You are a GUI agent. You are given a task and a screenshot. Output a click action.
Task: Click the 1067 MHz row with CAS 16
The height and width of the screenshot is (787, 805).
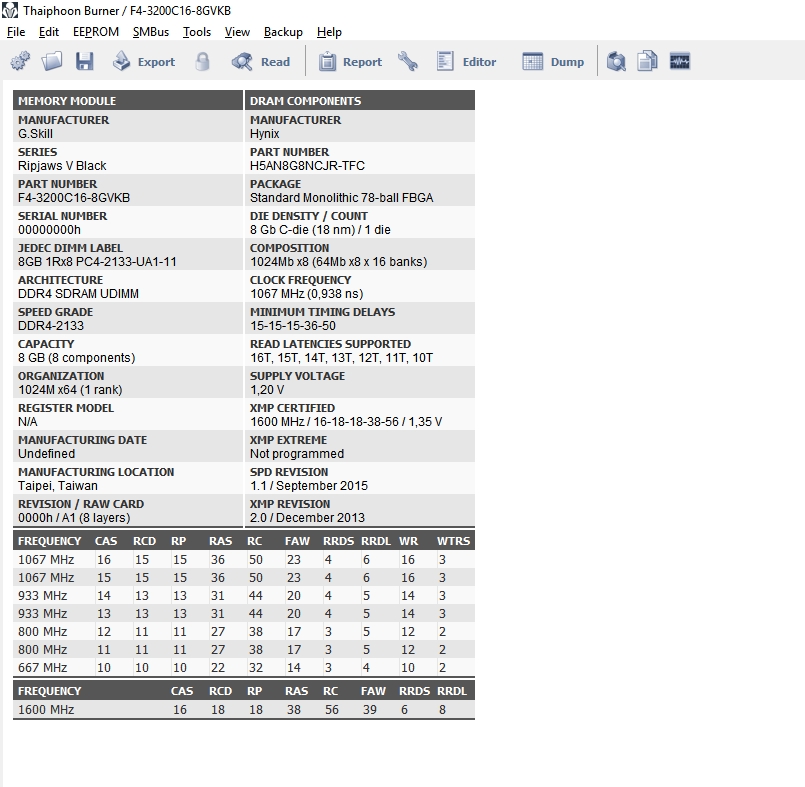[x=244, y=560]
